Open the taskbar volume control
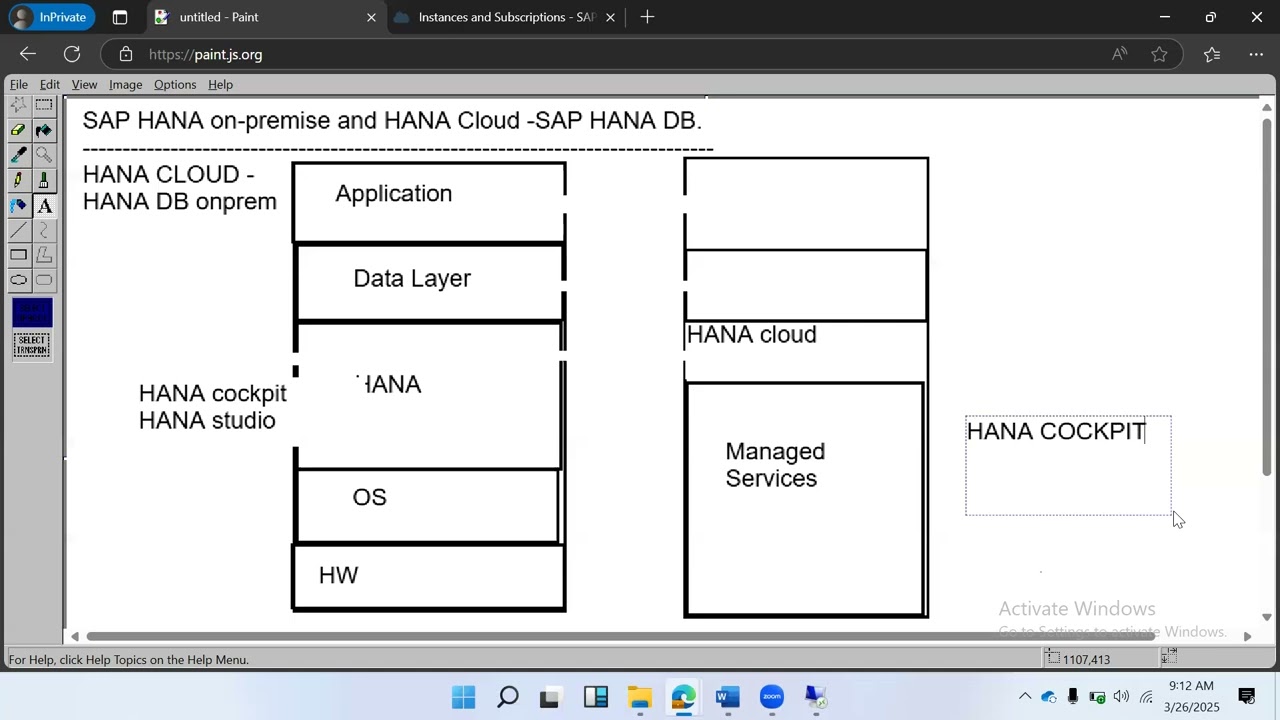 pos(1121,697)
